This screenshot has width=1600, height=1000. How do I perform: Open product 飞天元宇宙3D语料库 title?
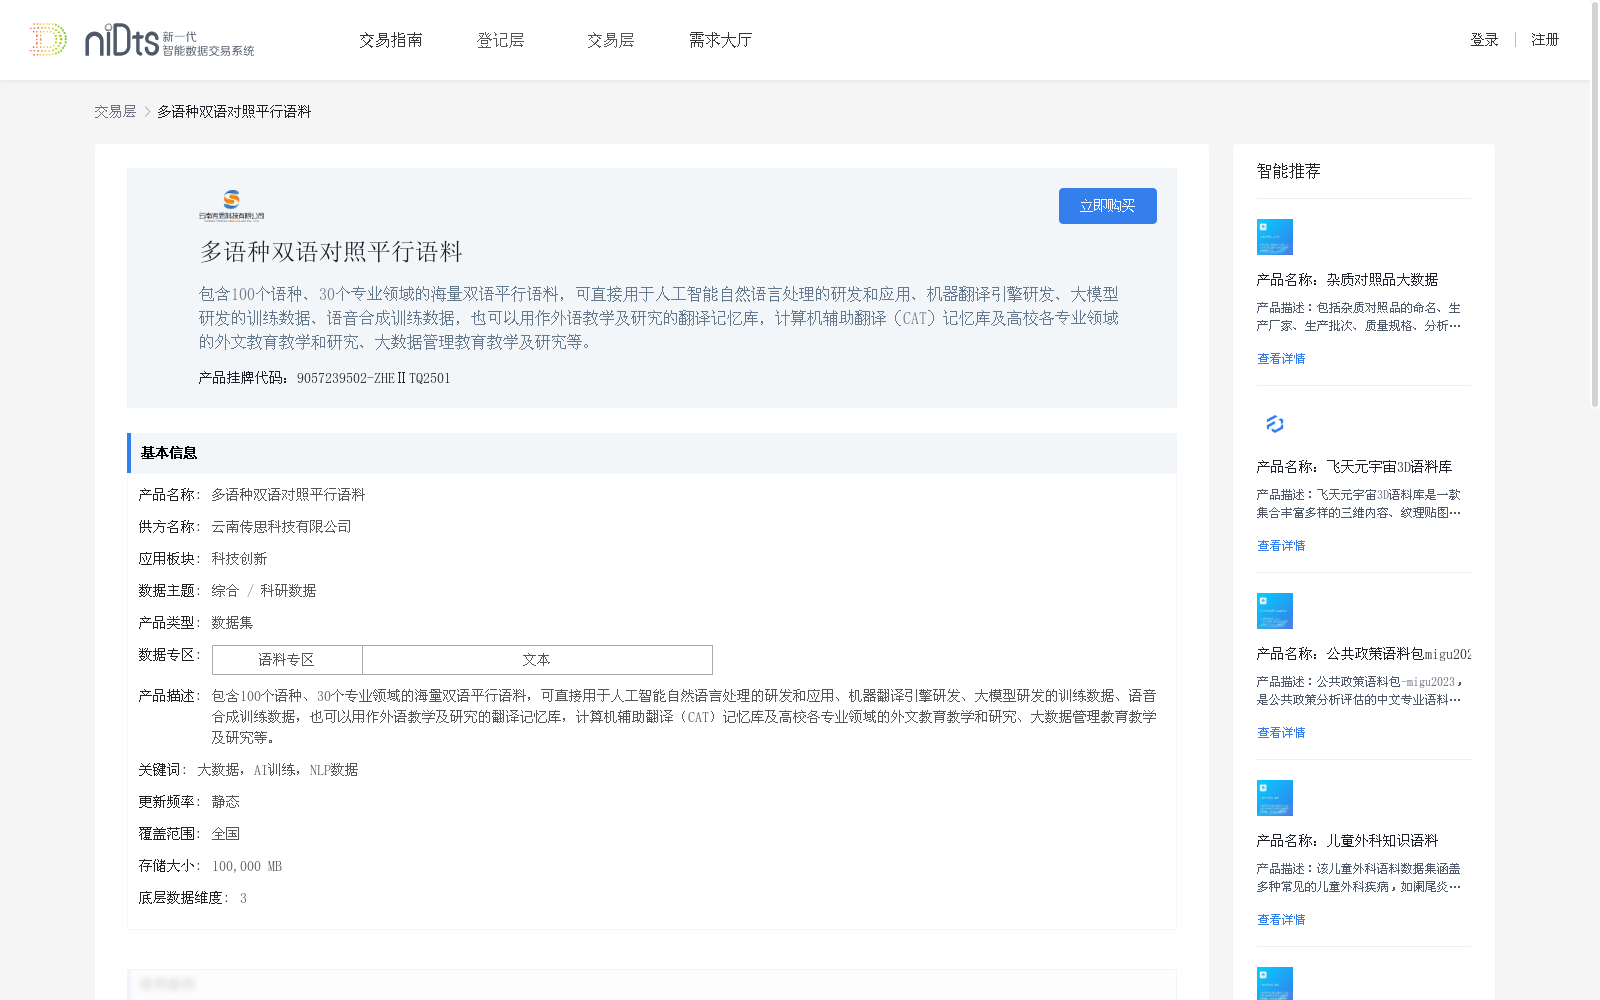[1354, 467]
